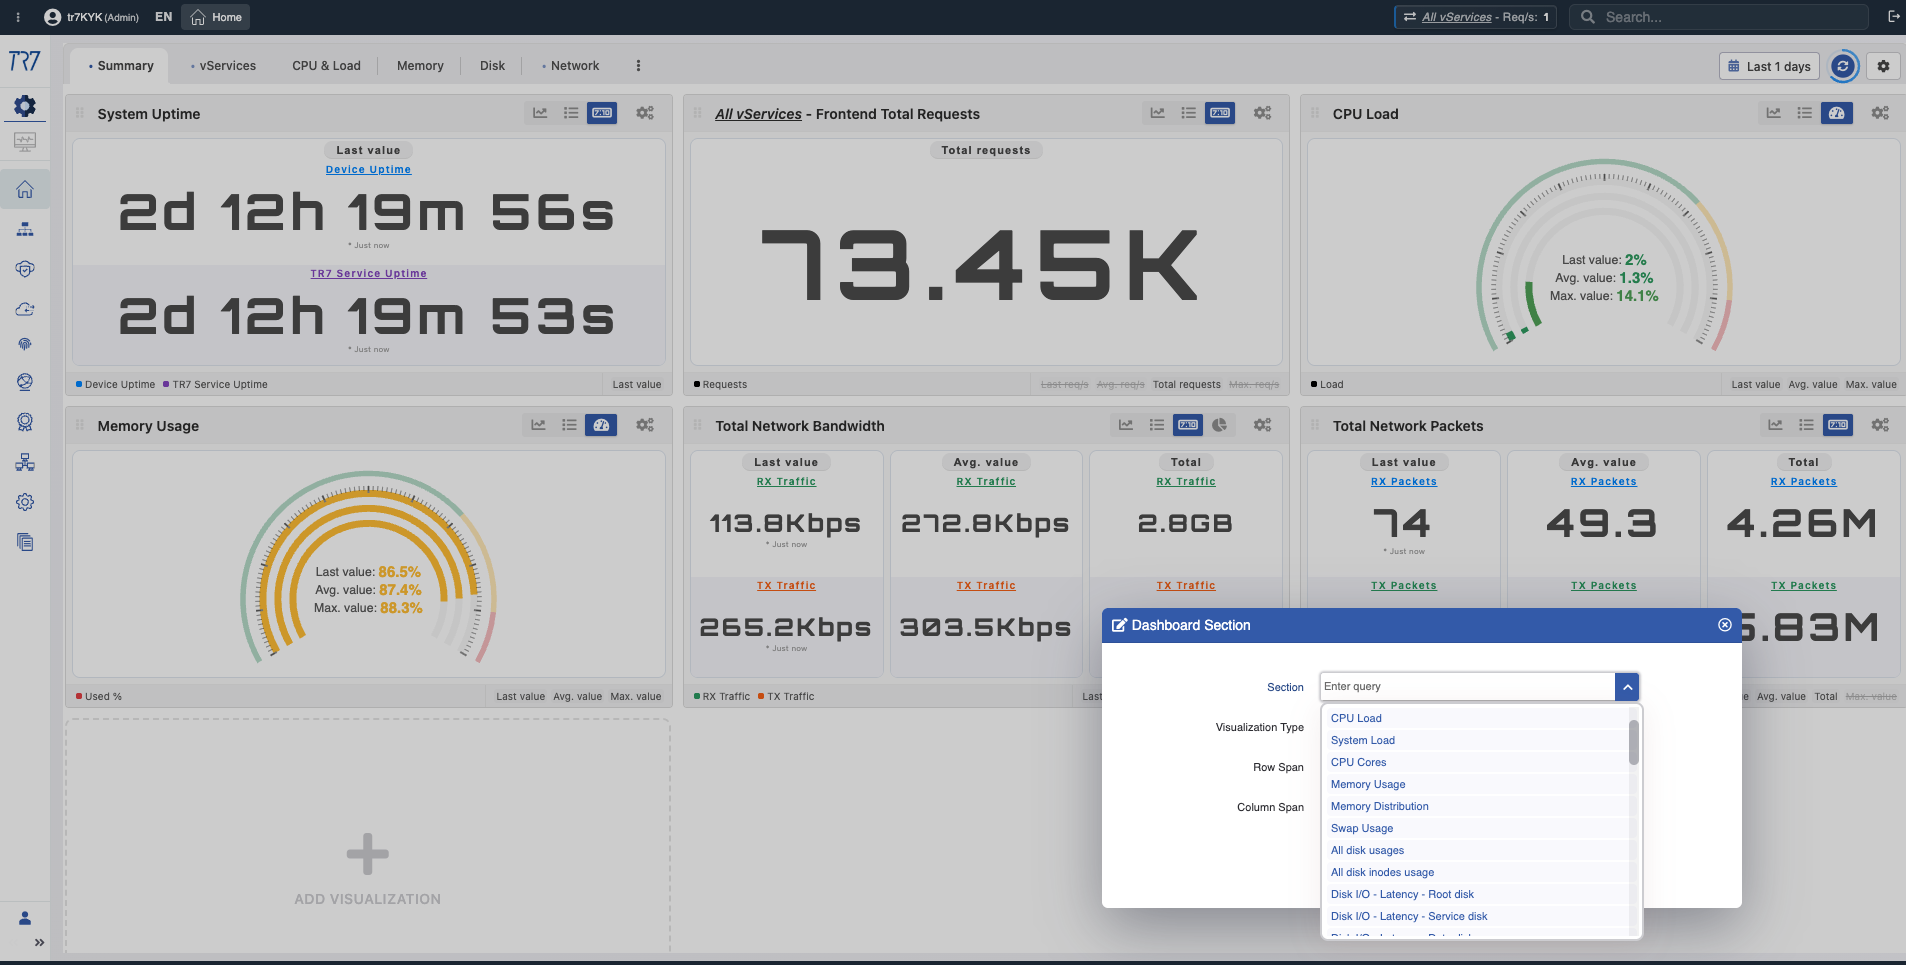Select gauge view for CPU Load
Screen dimensions: 1906x965
pos(1836,113)
